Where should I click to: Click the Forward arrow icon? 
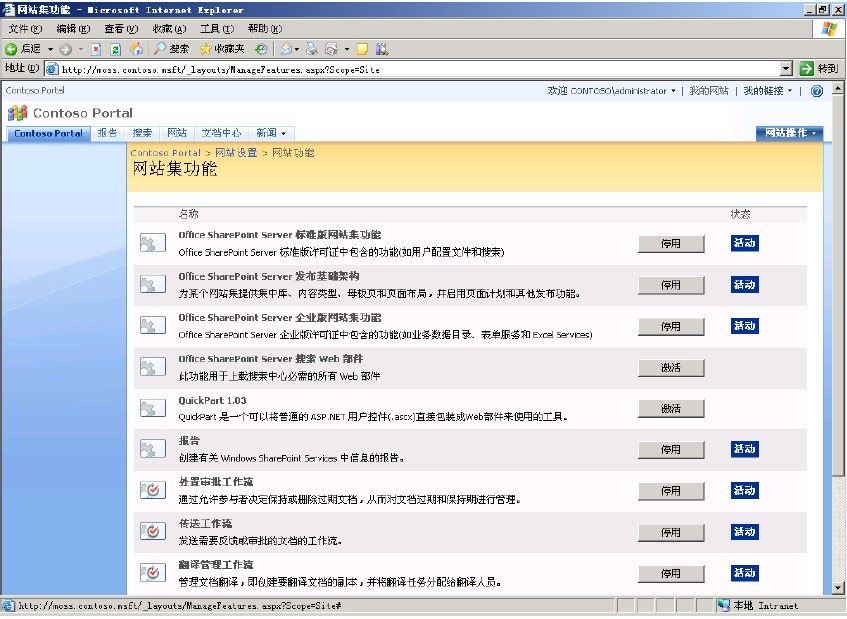pos(65,50)
